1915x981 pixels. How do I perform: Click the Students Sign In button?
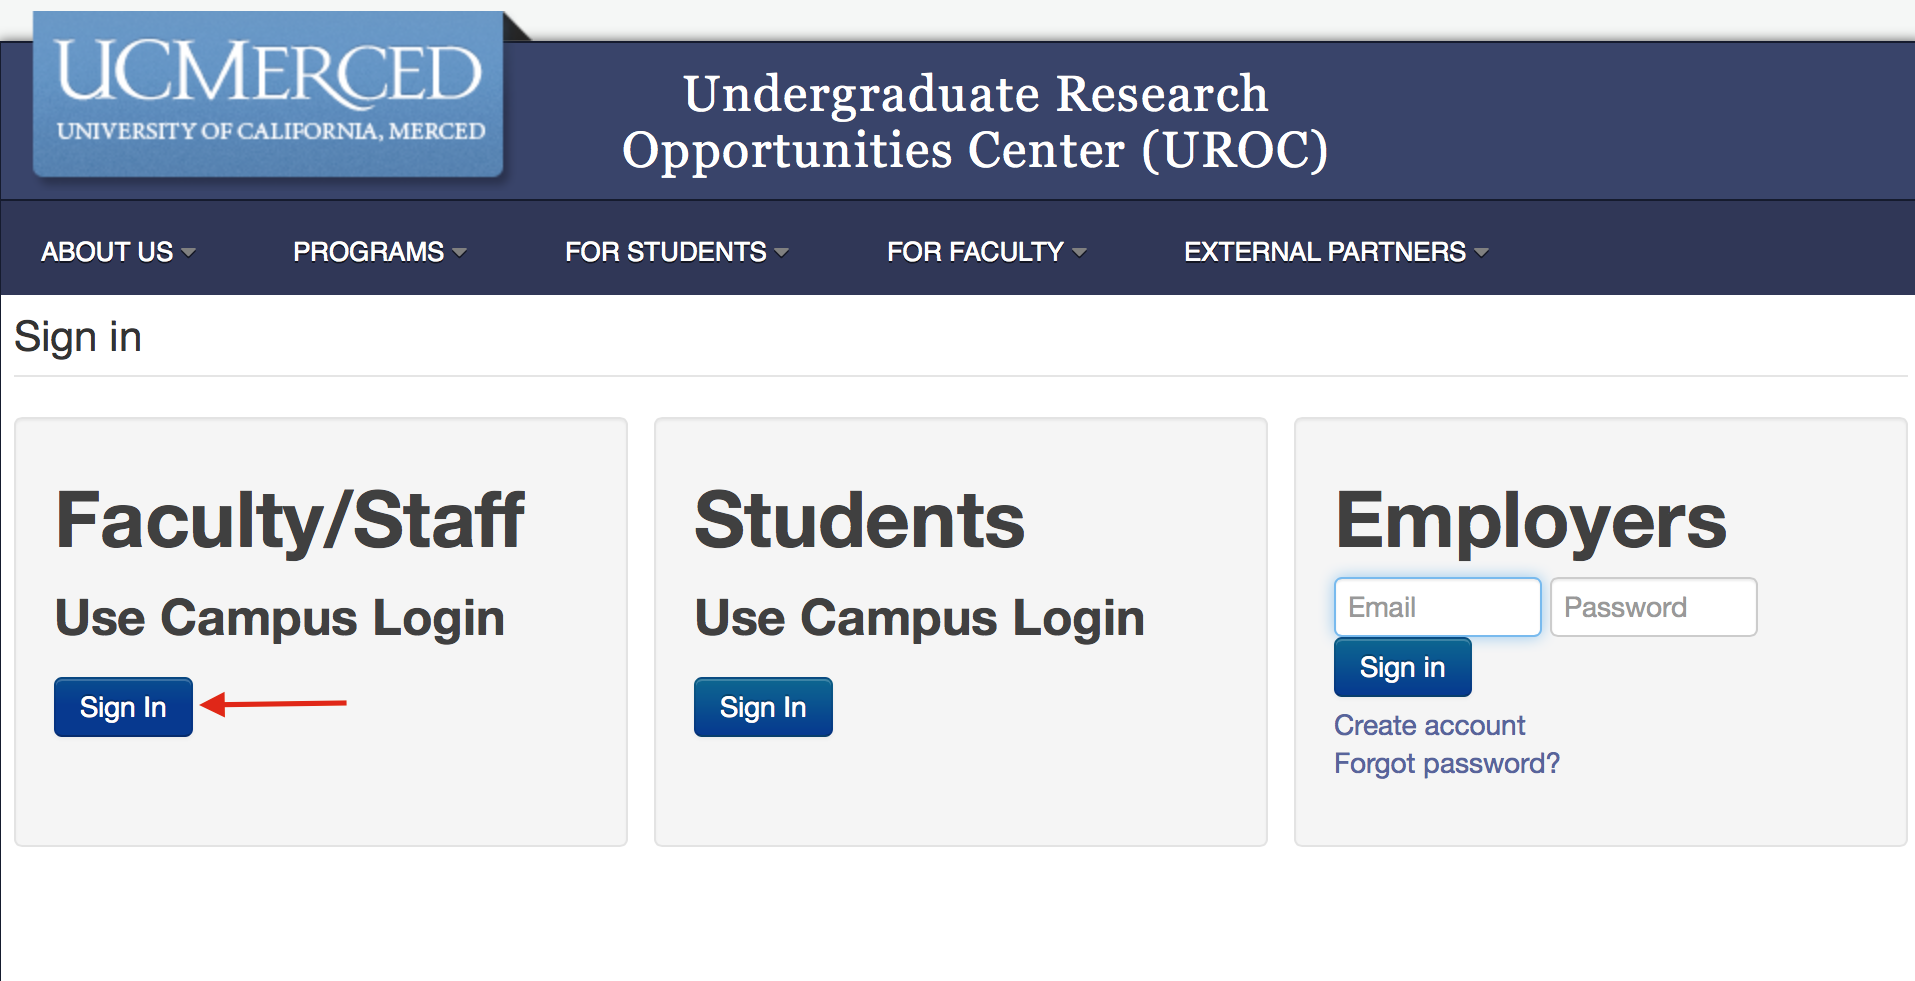pos(763,707)
